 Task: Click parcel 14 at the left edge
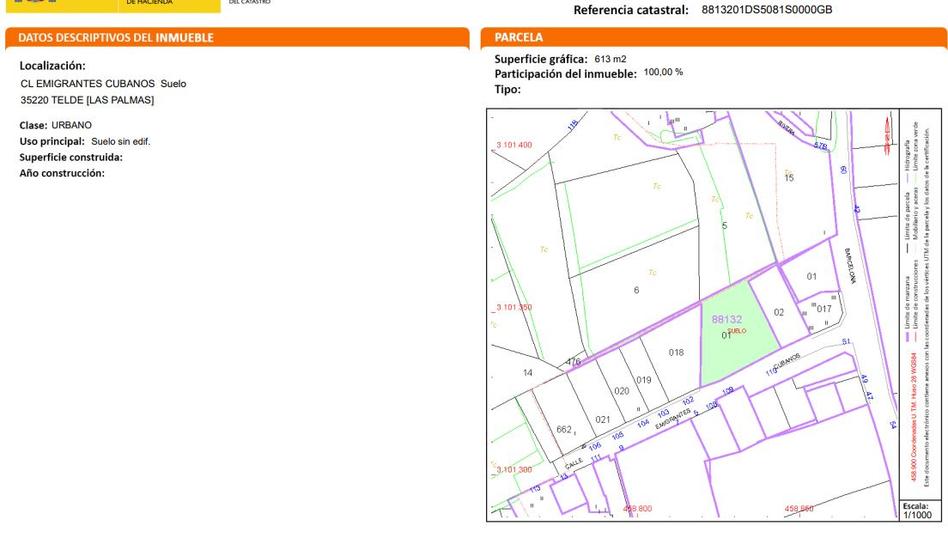click(x=528, y=372)
